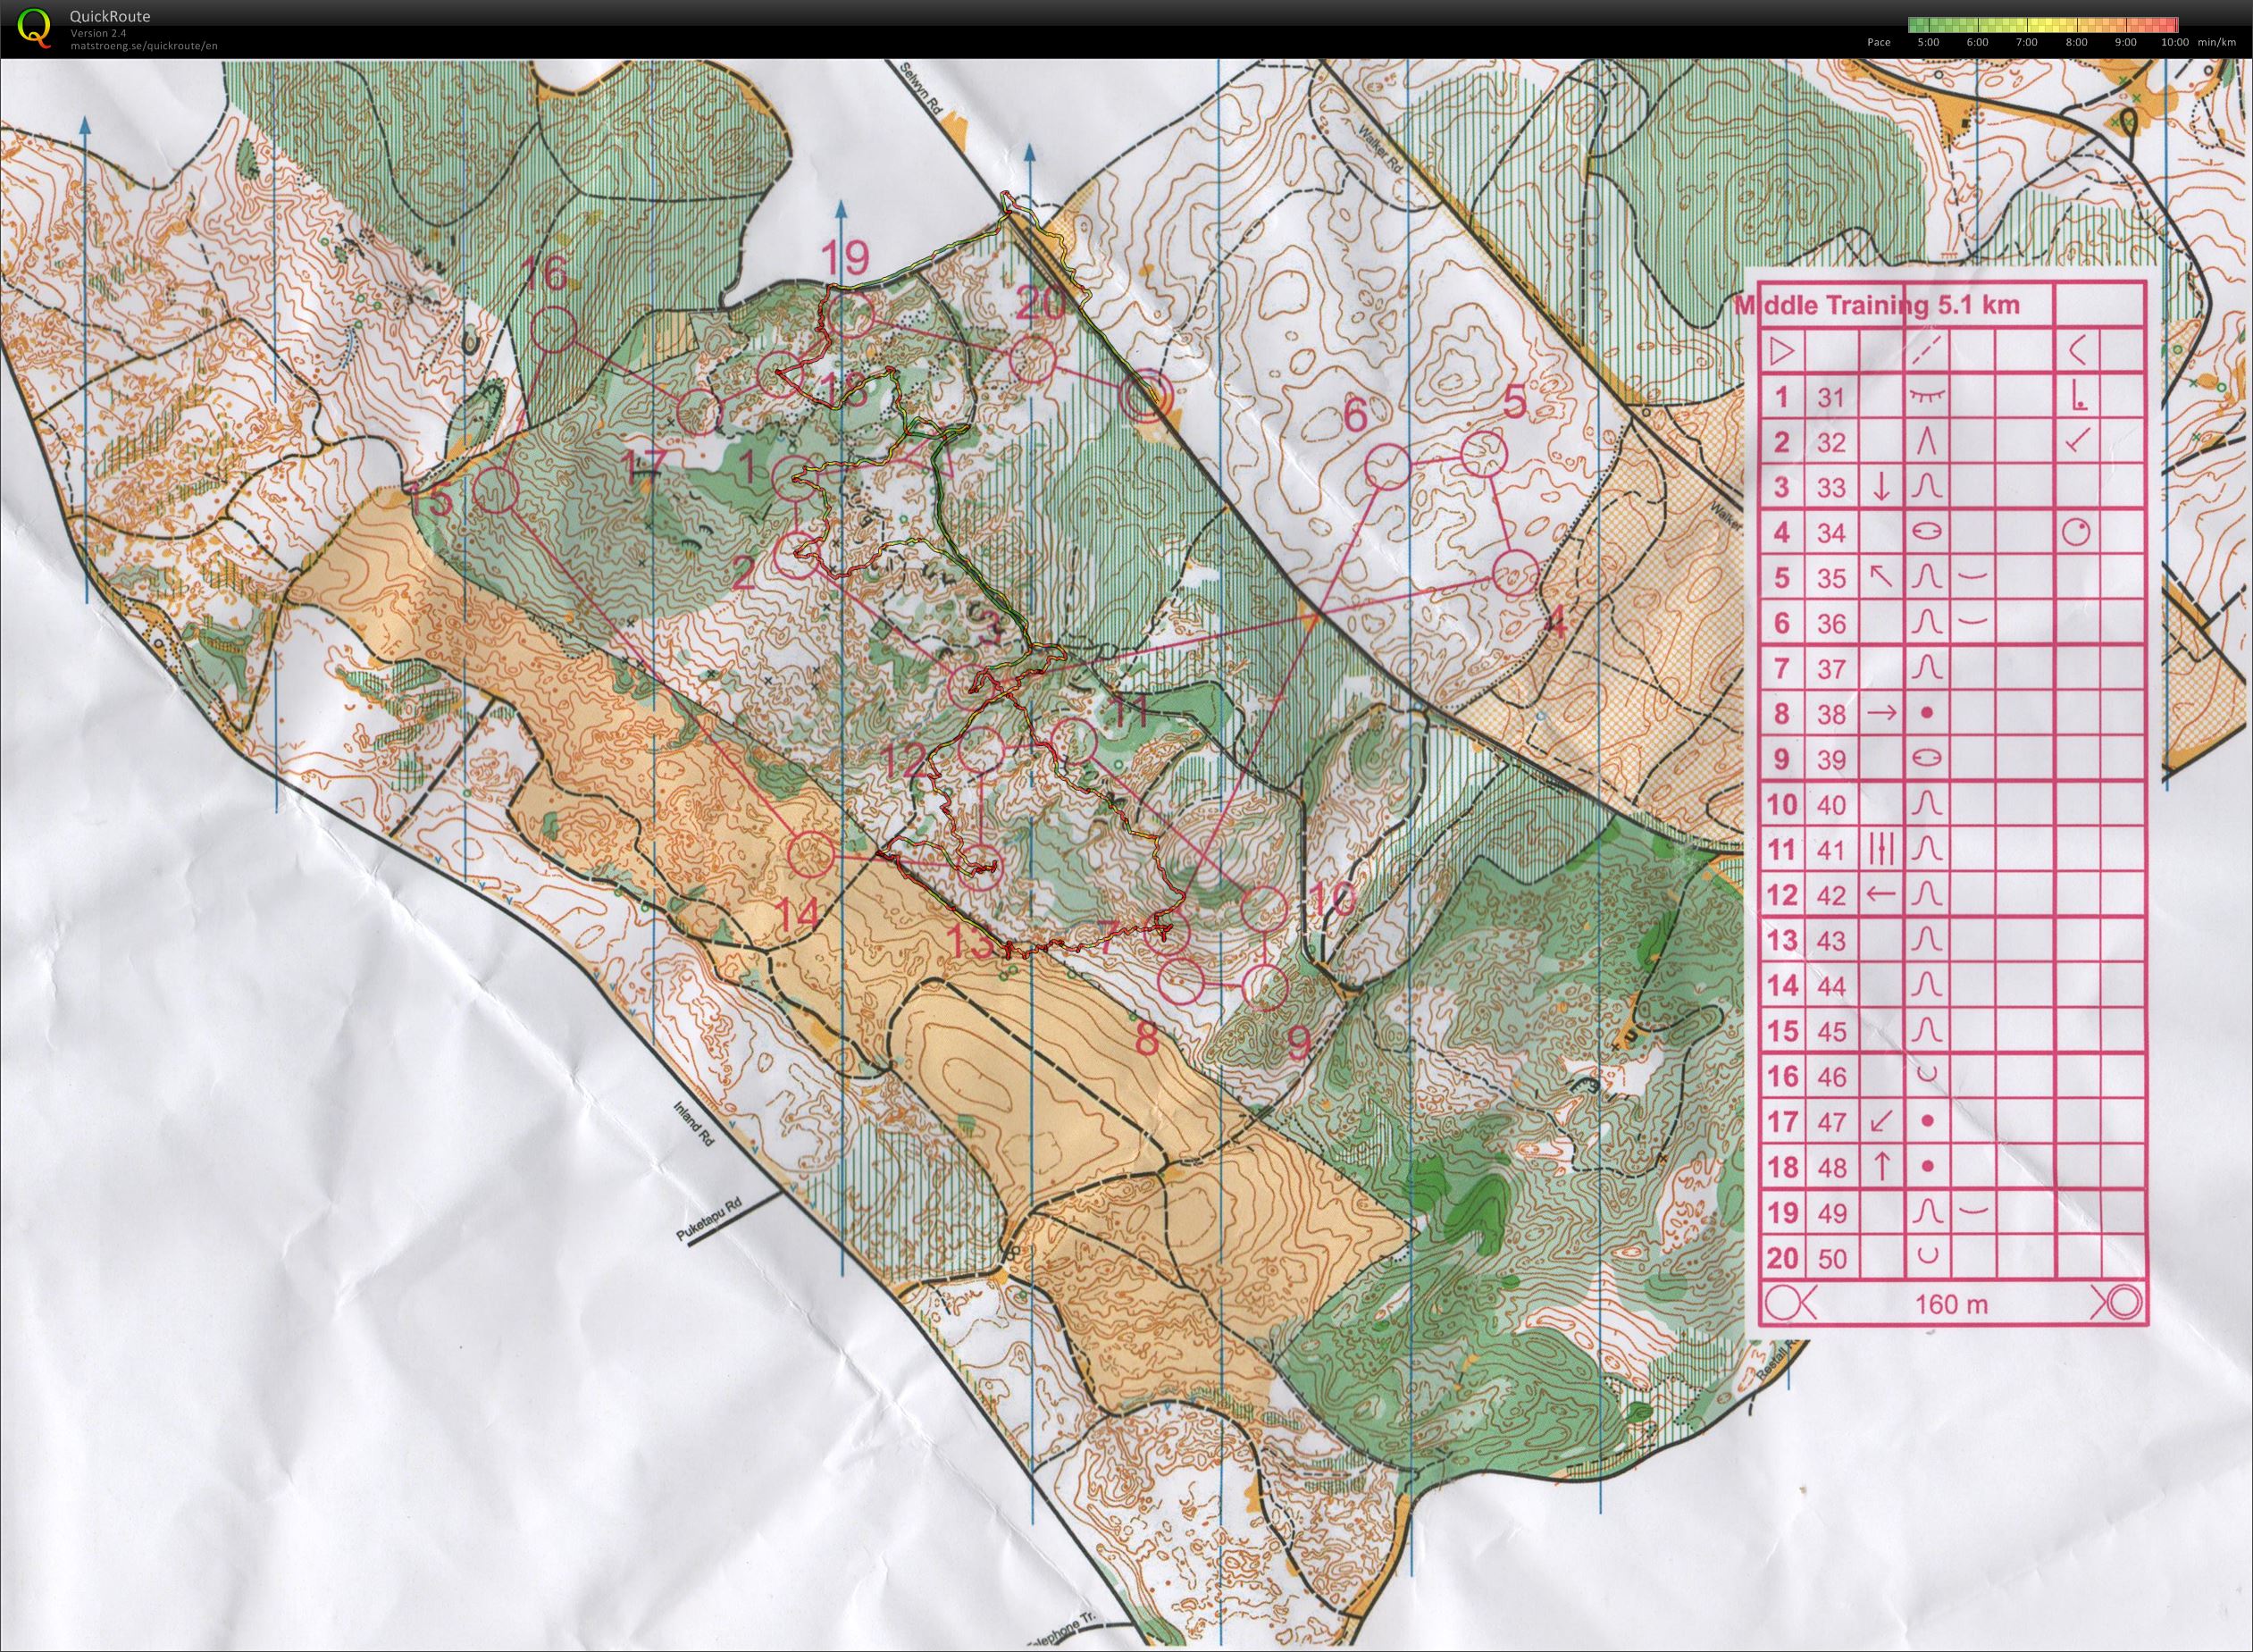Viewport: 2253px width, 1652px height.
Task: Click control code 31 in the table
Action: point(1830,398)
